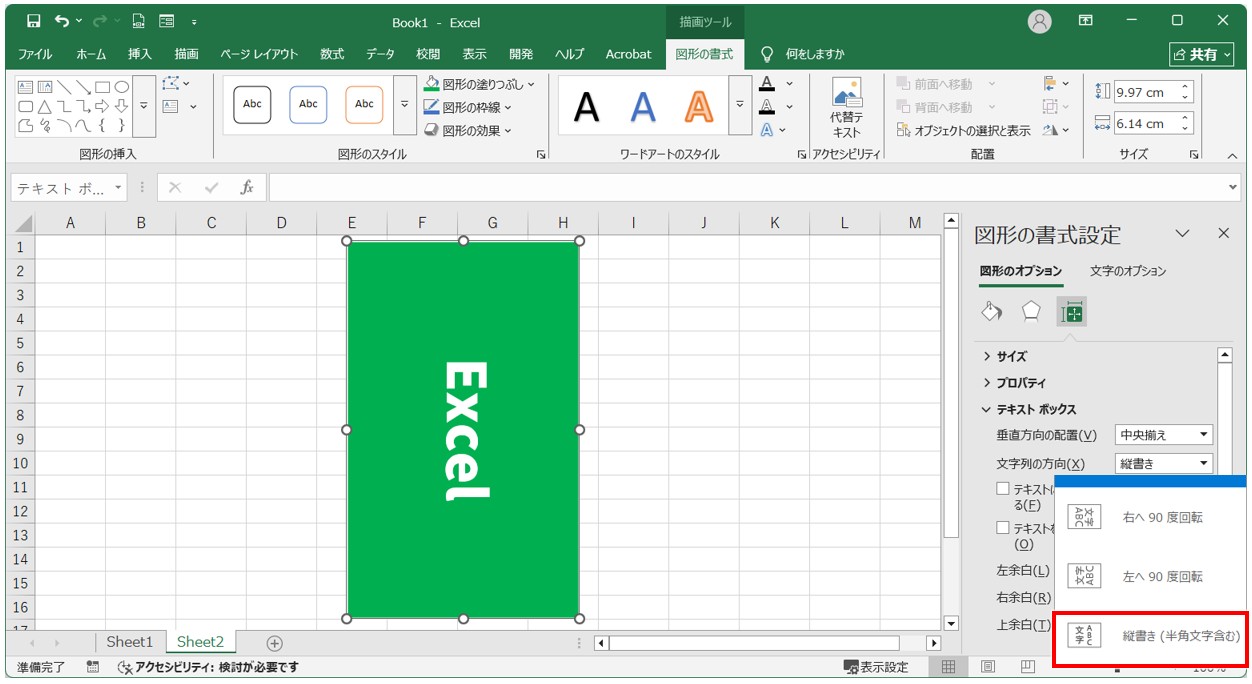Open the effects pentagon icon tab
This screenshot has height=684, width=1252.
click(x=1031, y=312)
